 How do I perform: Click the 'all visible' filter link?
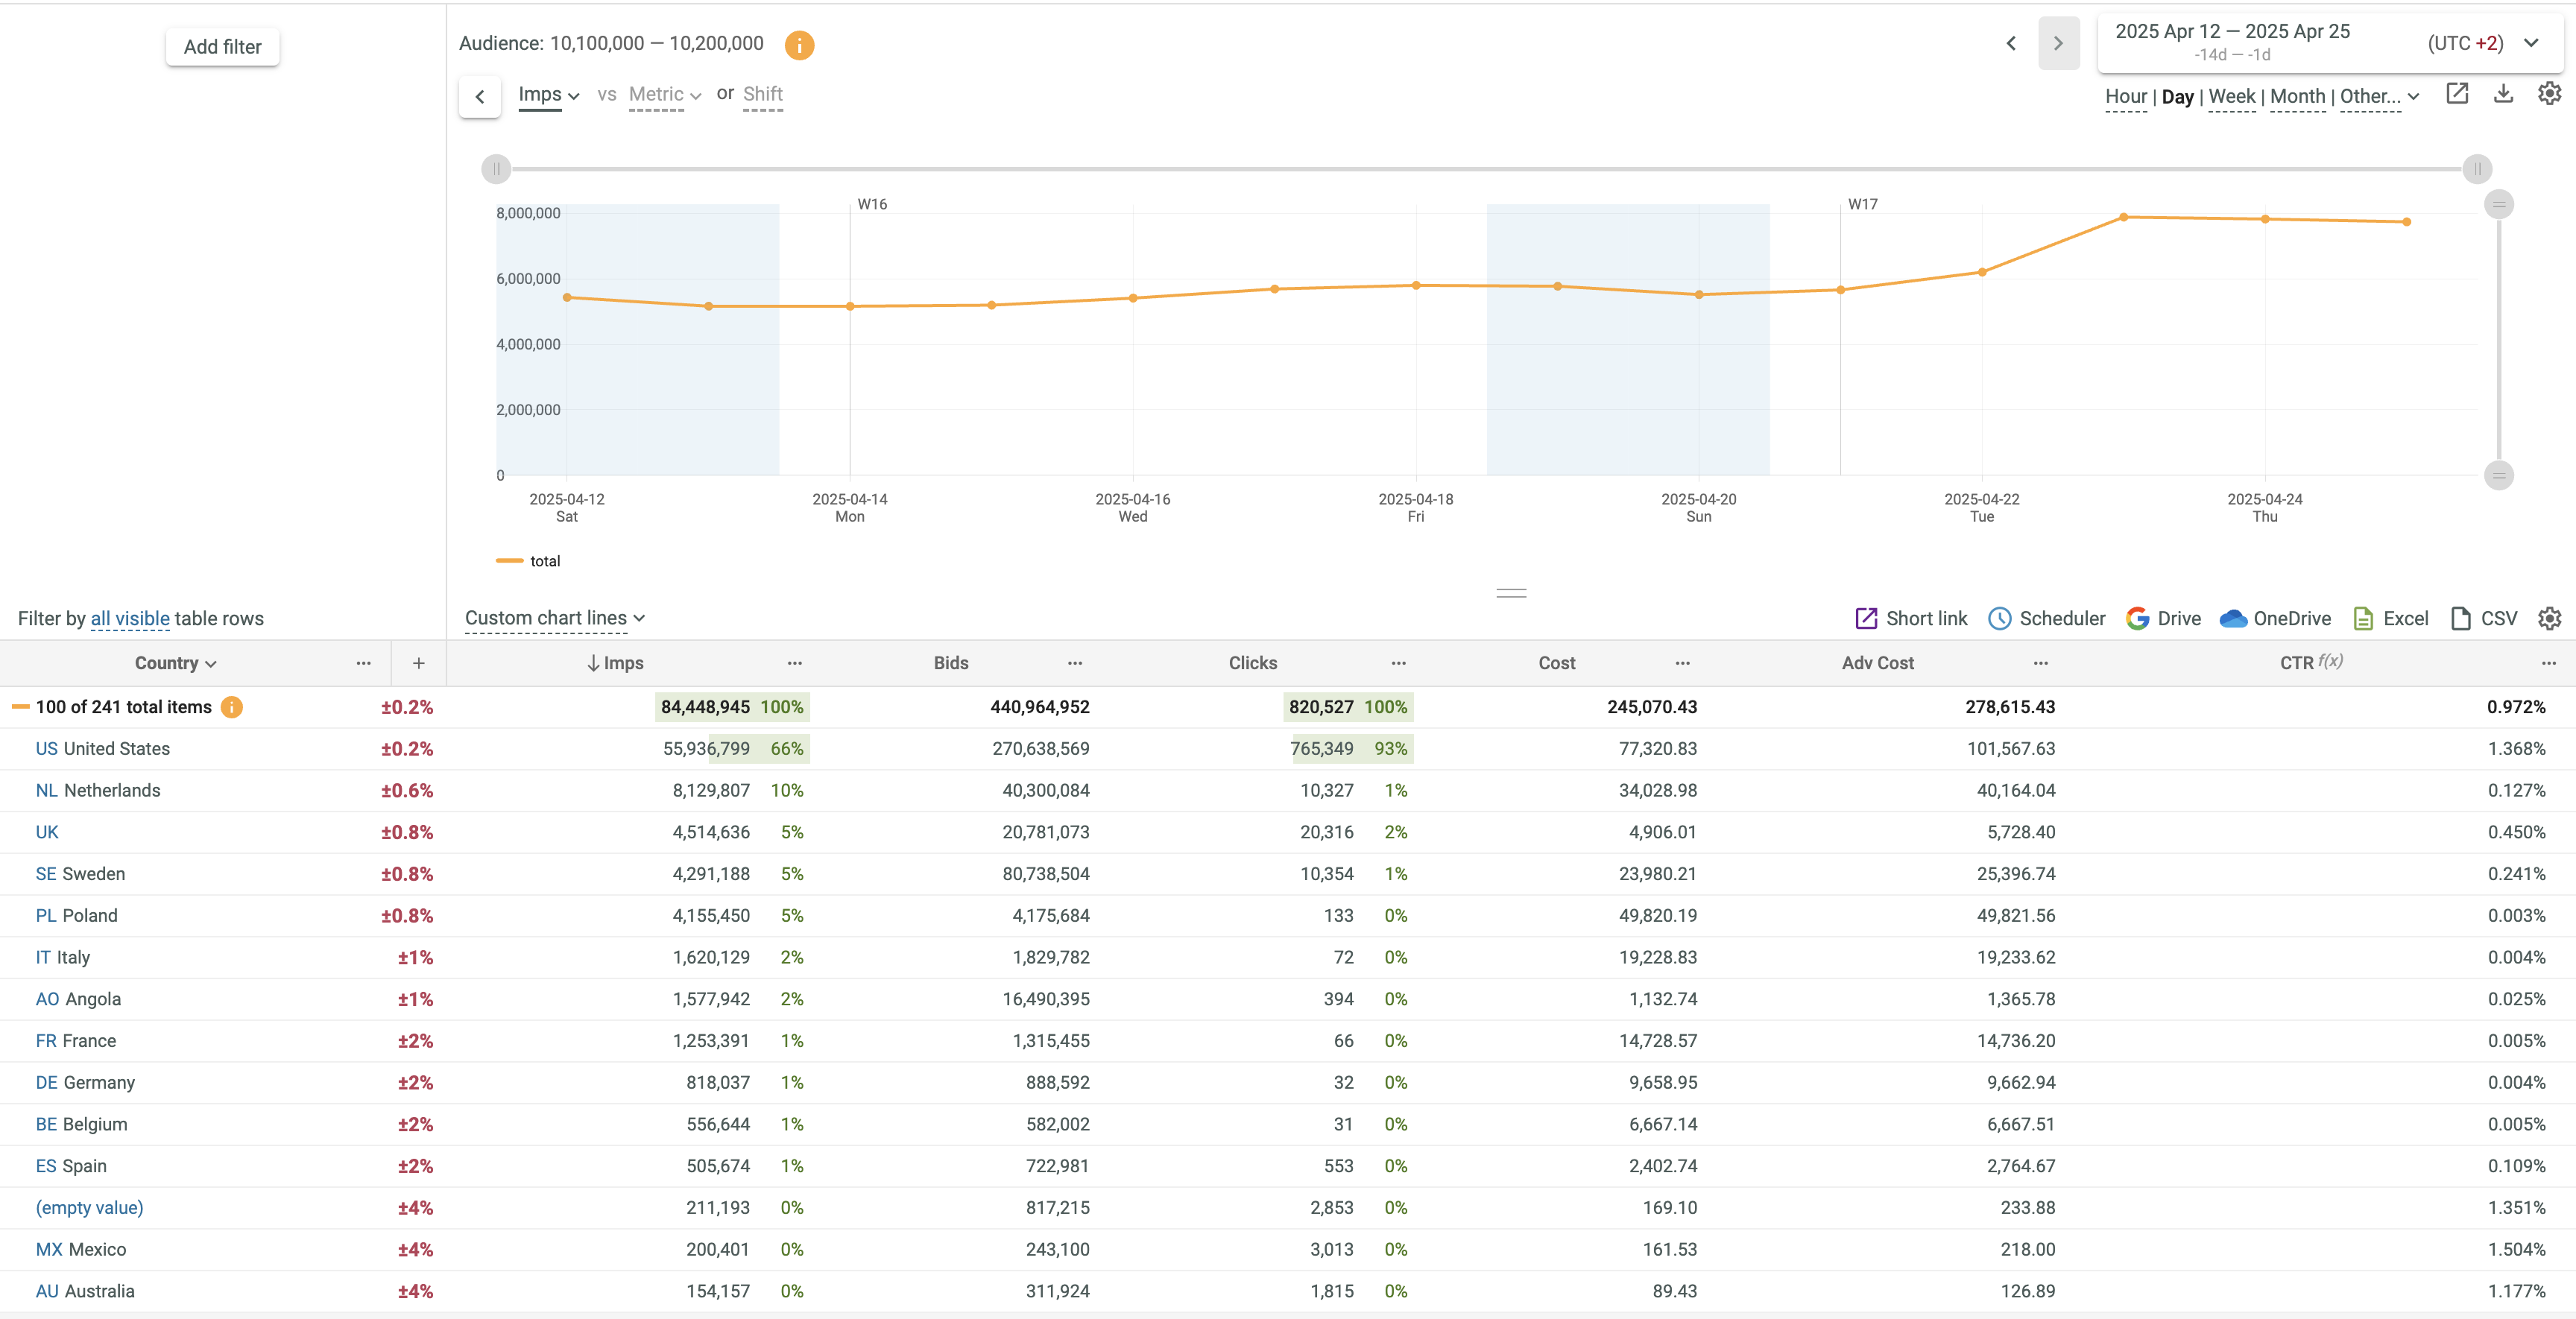[x=130, y=618]
